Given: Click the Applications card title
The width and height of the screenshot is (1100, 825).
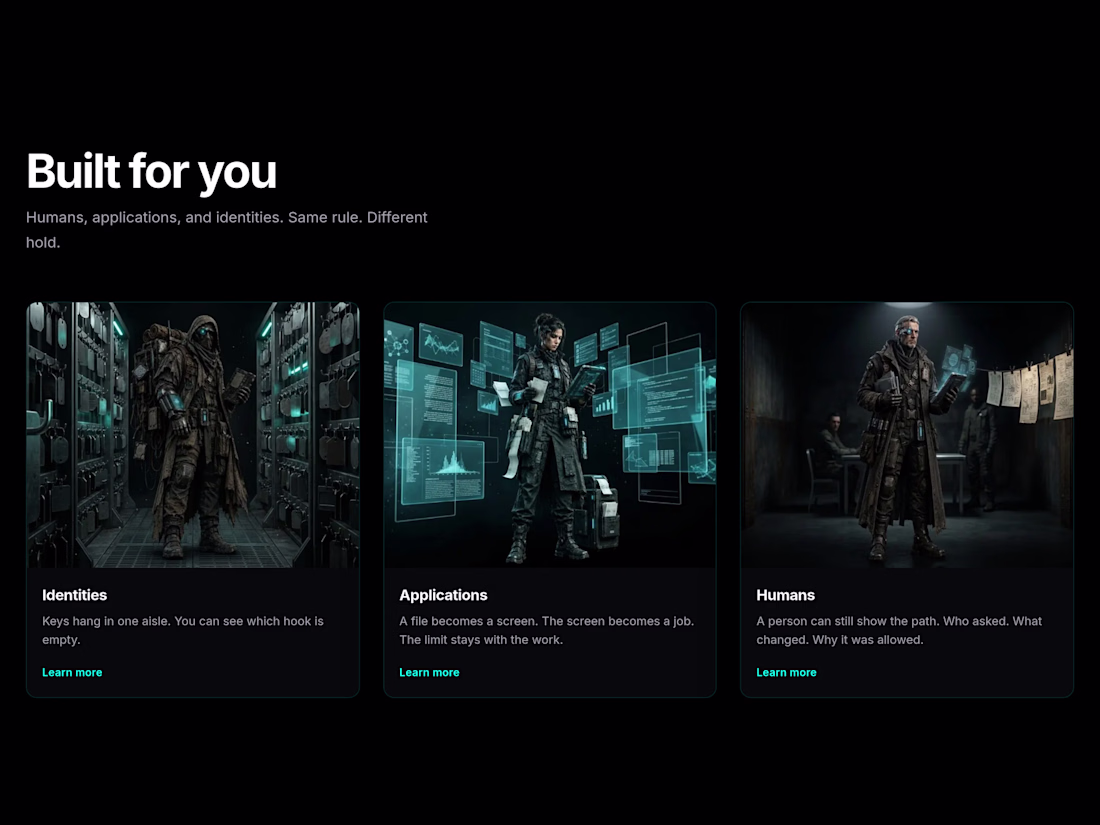Looking at the screenshot, I should tap(443, 595).
